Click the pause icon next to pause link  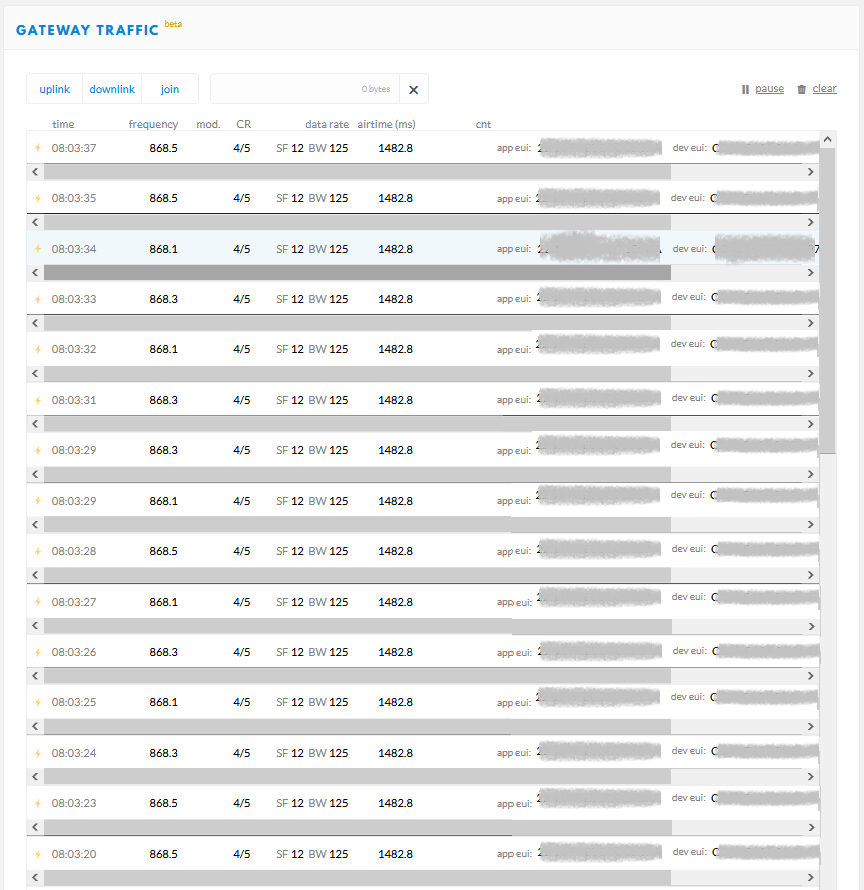[746, 89]
